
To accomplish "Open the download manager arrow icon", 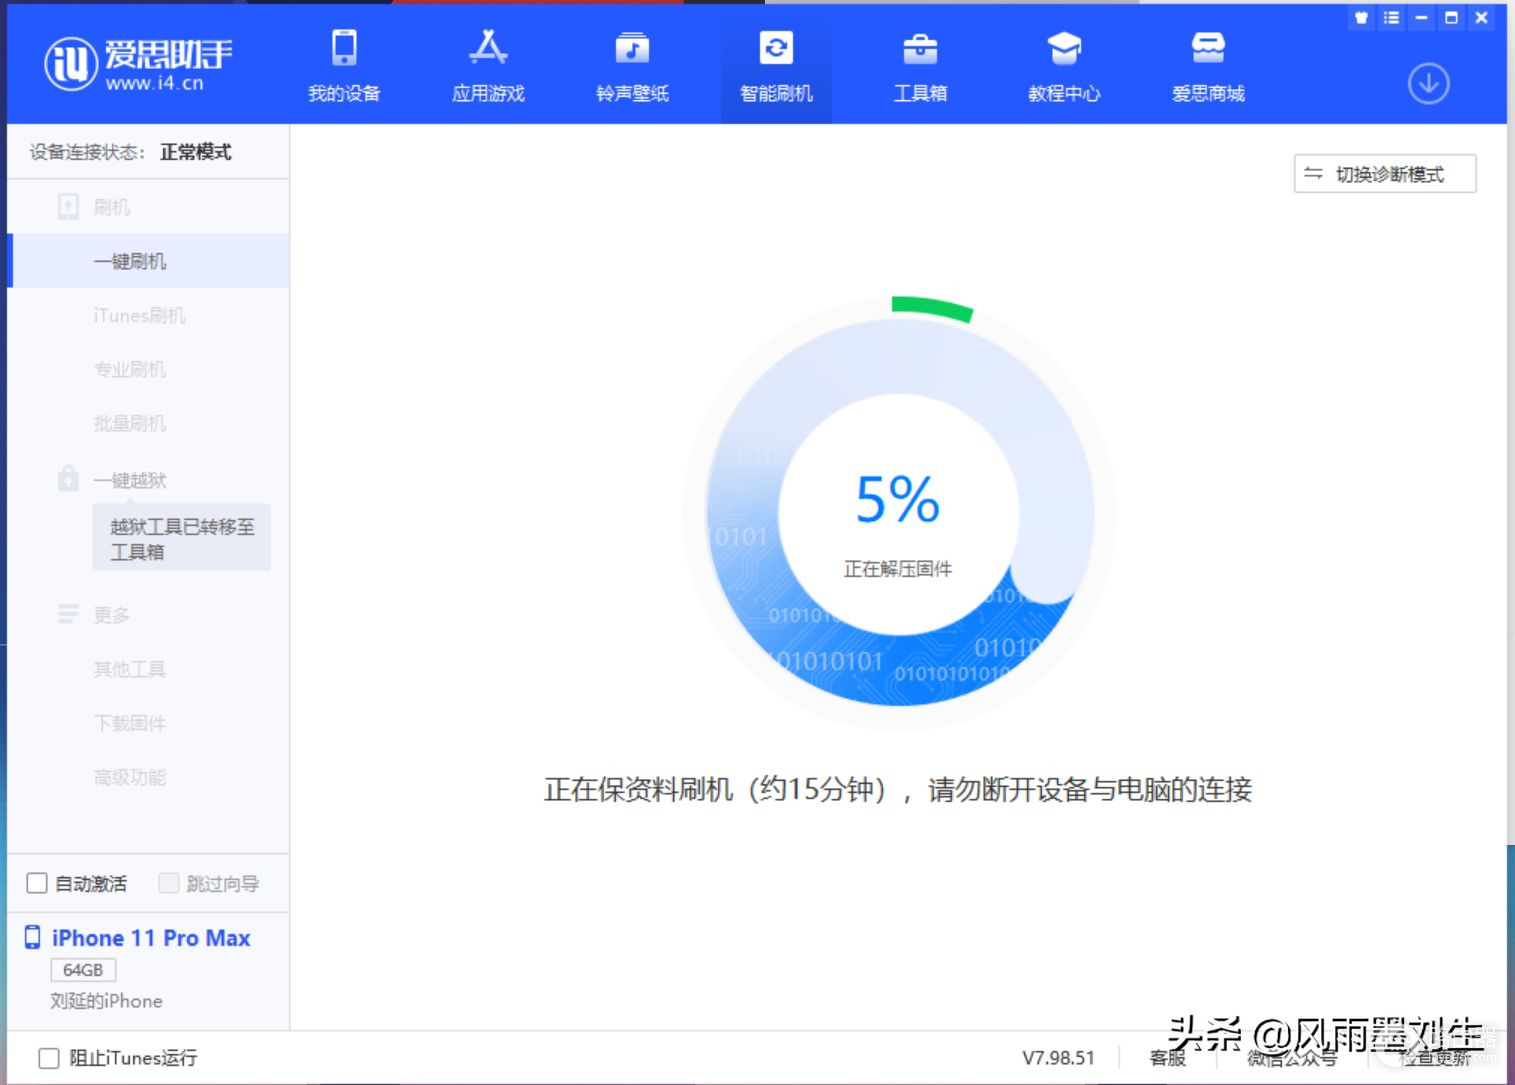I will (x=1429, y=84).
